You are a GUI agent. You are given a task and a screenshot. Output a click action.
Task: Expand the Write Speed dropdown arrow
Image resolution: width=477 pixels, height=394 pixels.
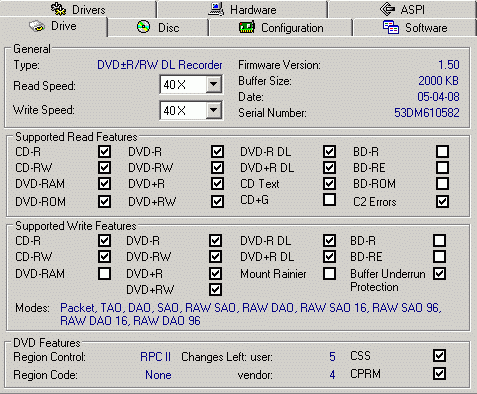pos(213,110)
